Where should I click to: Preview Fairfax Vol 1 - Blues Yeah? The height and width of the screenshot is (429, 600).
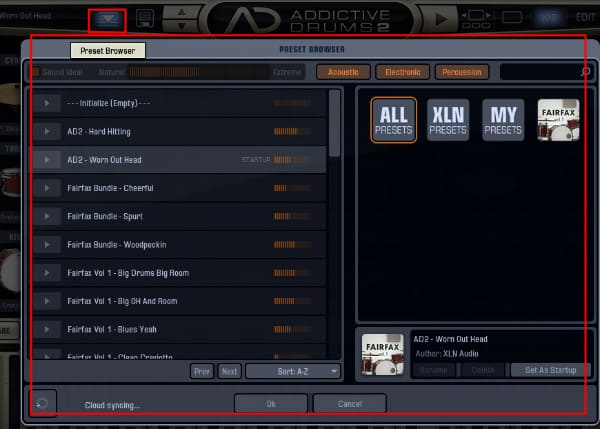click(x=47, y=330)
